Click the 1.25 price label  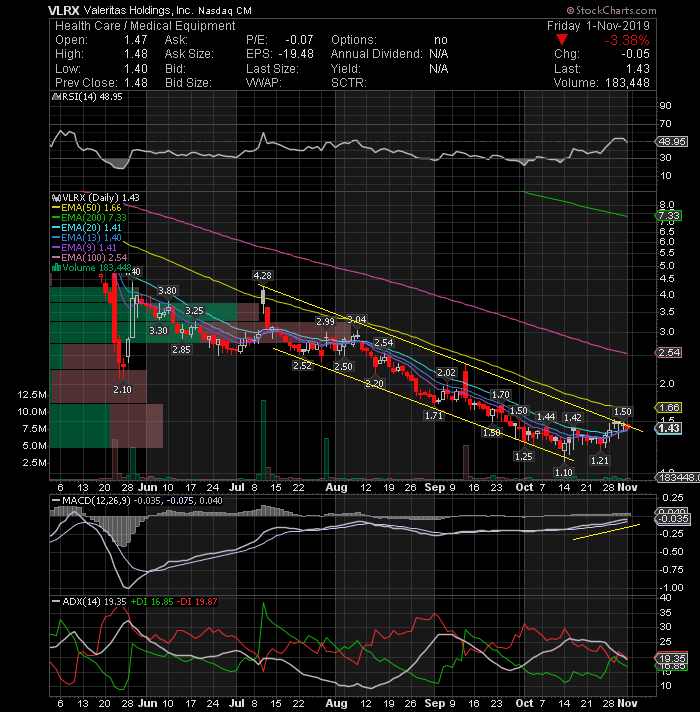coord(523,457)
